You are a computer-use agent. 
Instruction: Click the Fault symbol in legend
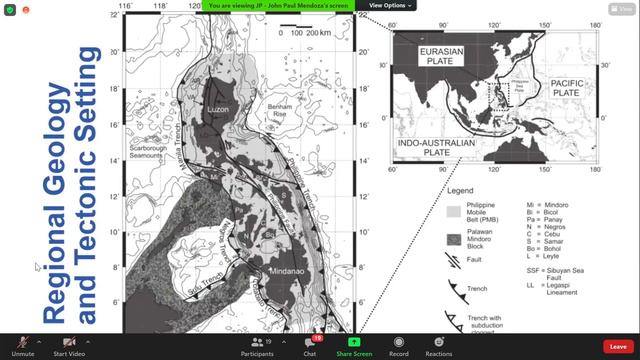453,260
